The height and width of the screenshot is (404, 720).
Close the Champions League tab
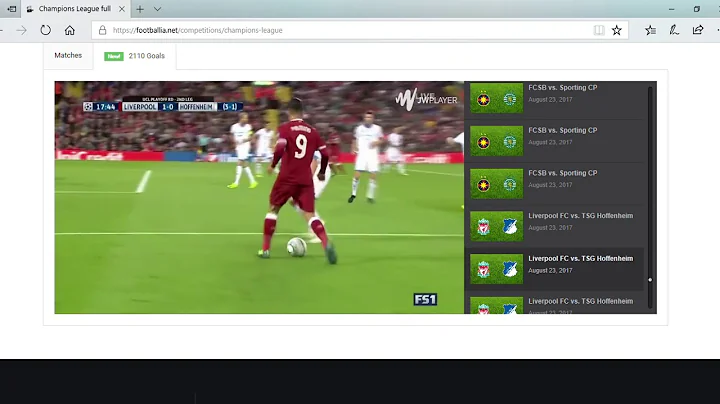(122, 9)
